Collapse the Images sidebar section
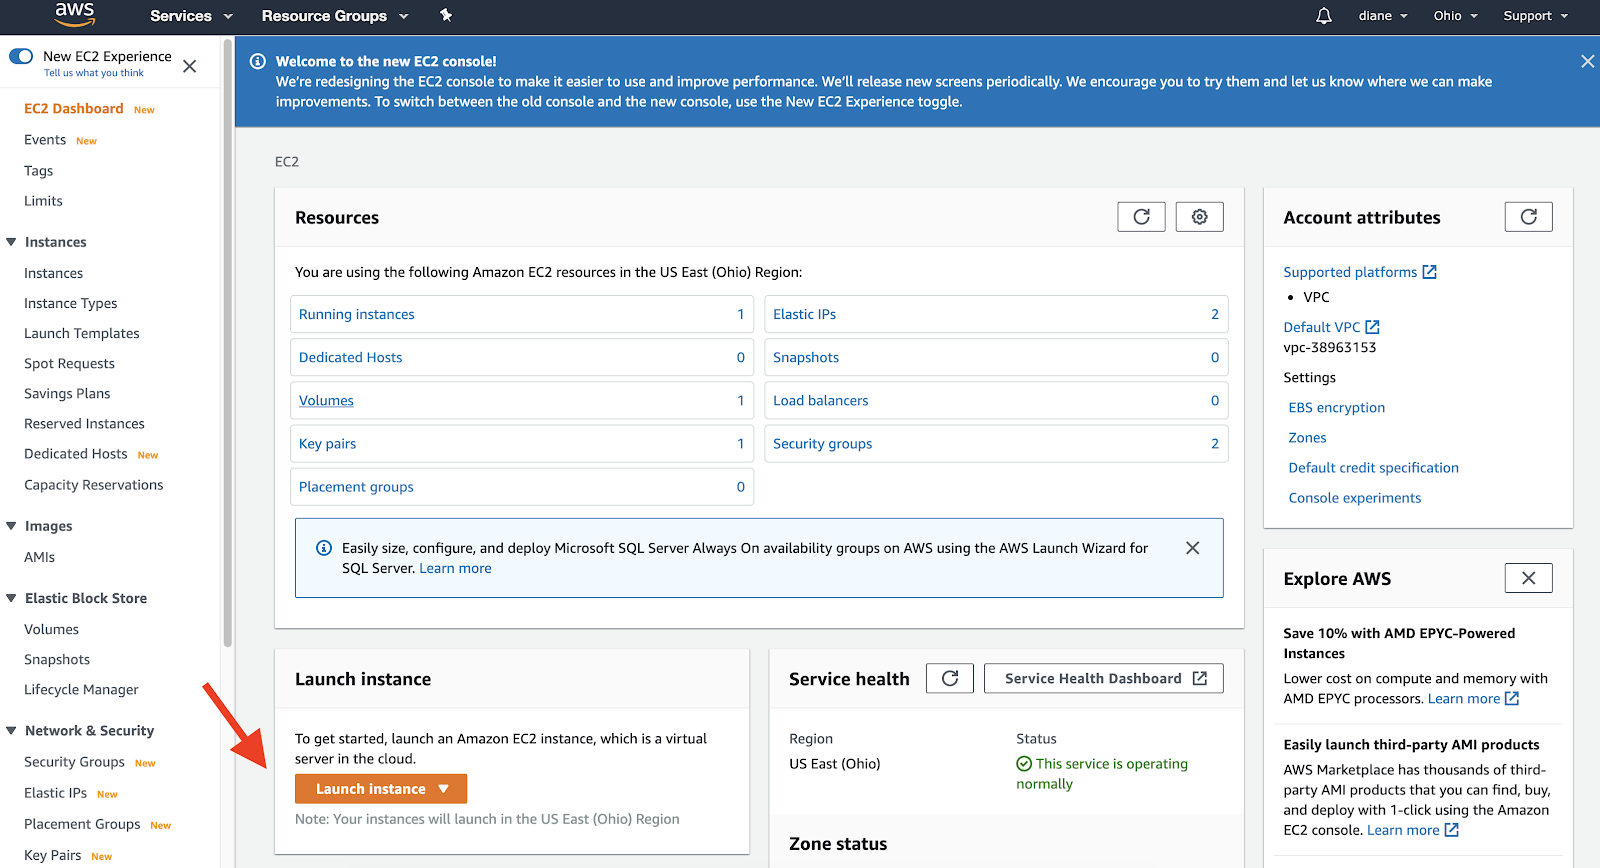The height and width of the screenshot is (868, 1600). [x=11, y=526]
